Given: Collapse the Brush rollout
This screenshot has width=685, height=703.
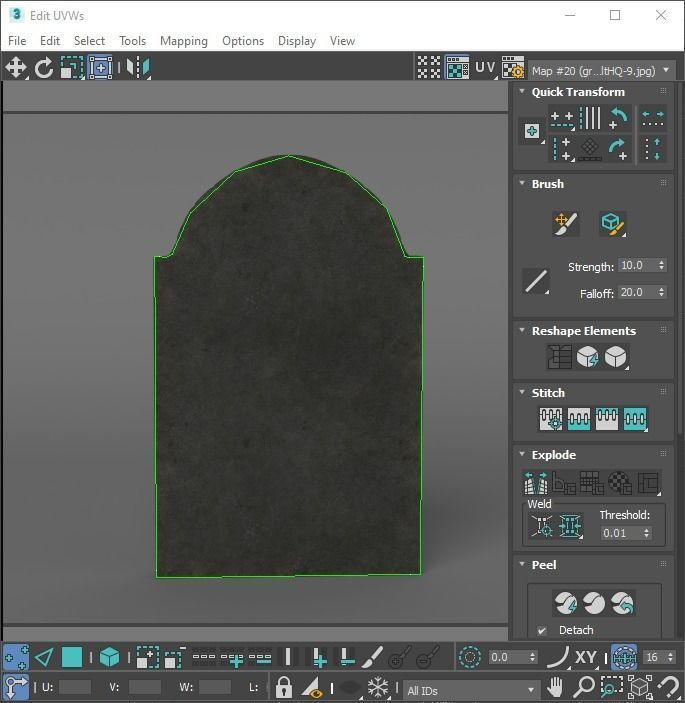Looking at the screenshot, I should click(522, 183).
